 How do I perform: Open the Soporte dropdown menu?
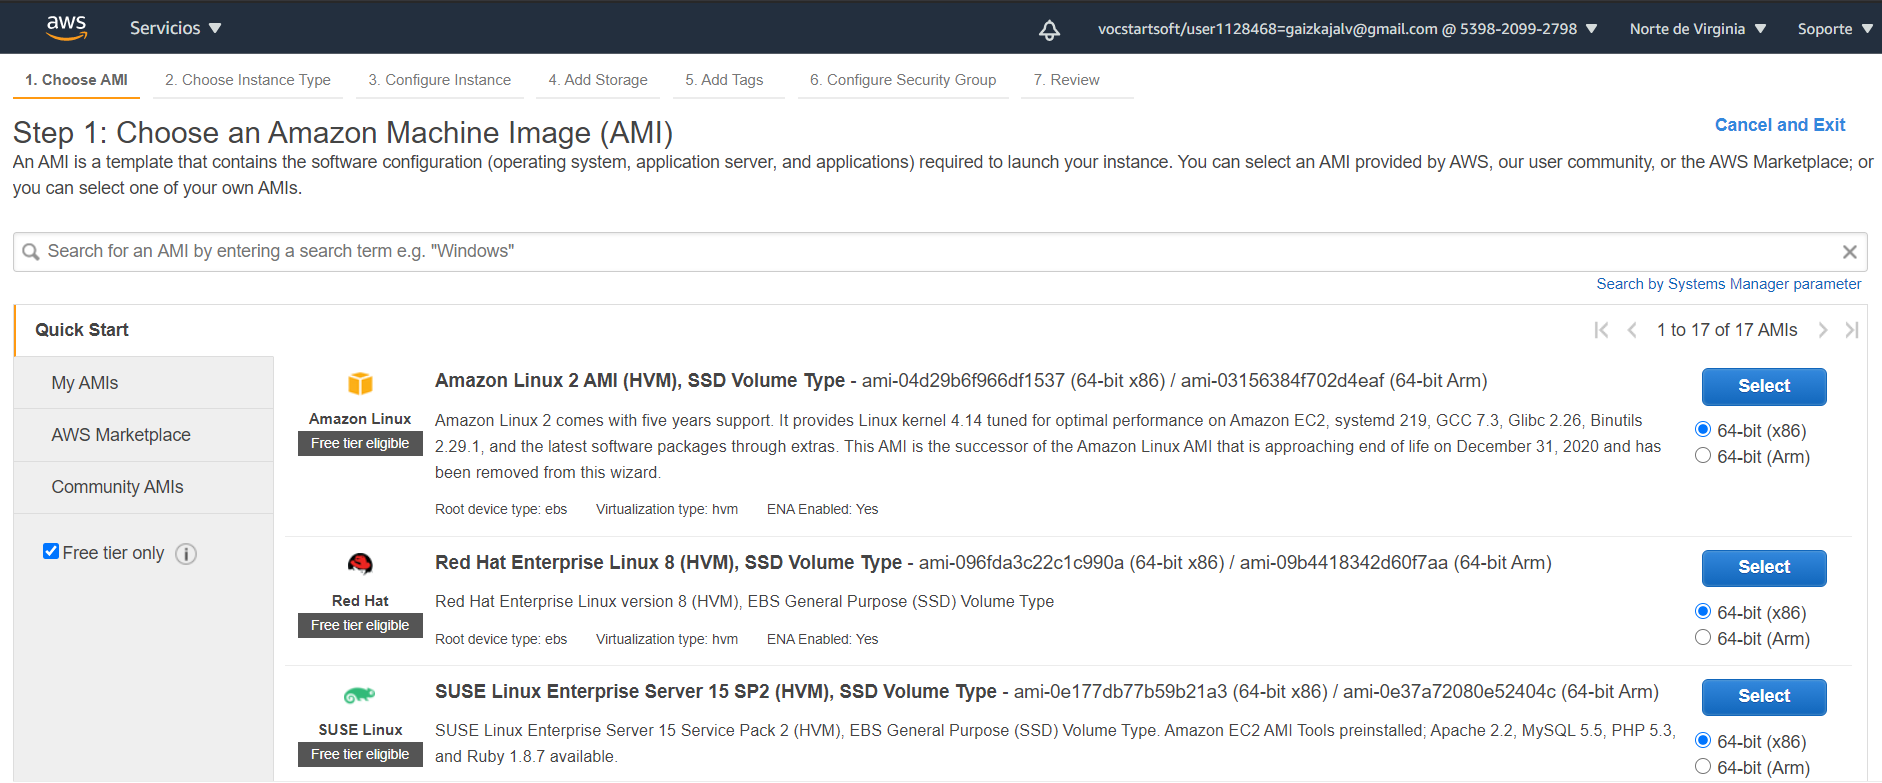(1835, 29)
